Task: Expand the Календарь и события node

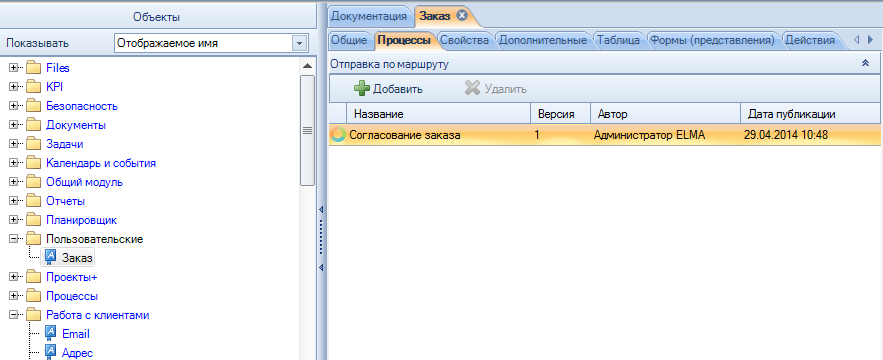Action: [14, 163]
